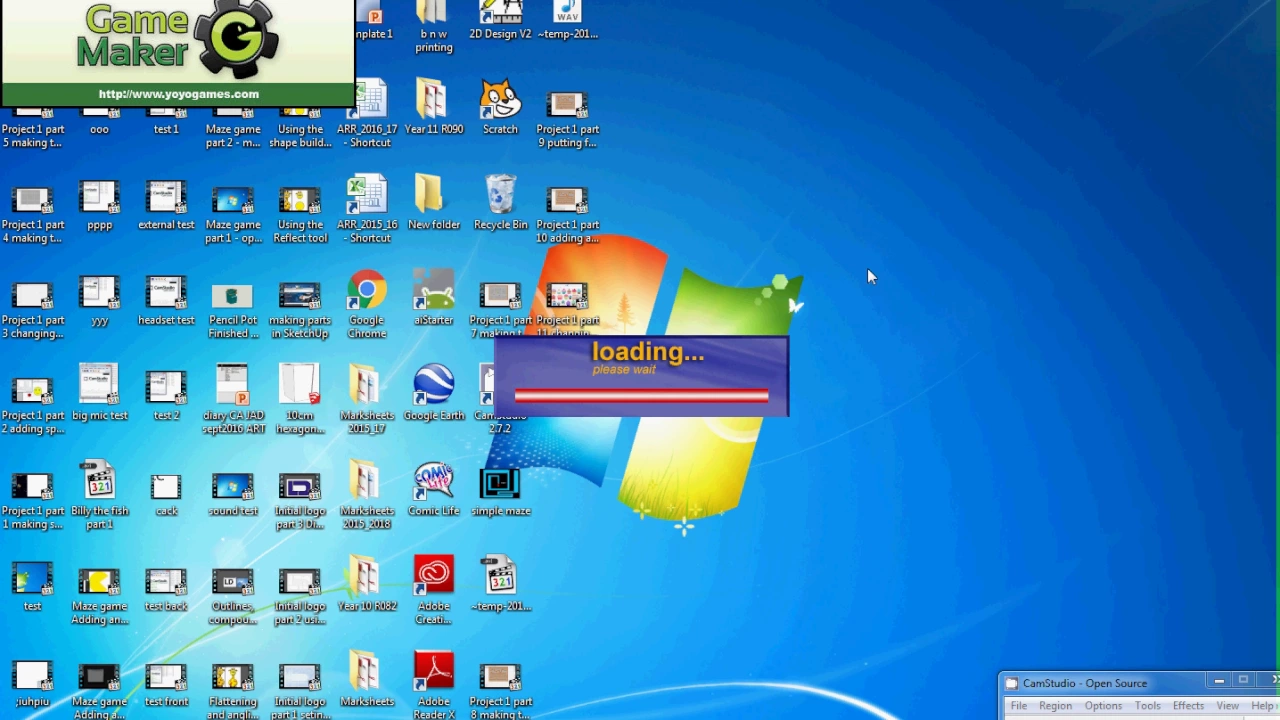This screenshot has width=1280, height=720.
Task: Select the 10cm hexagon SketchUp file
Action: coord(300,400)
